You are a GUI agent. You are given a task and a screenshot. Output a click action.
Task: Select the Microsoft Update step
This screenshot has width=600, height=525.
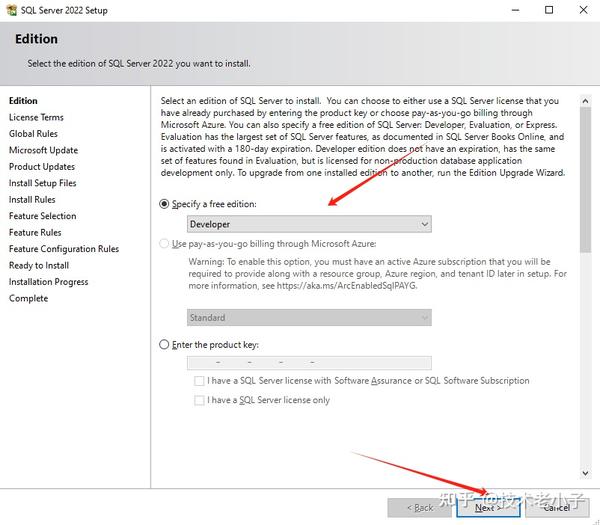[x=43, y=150]
